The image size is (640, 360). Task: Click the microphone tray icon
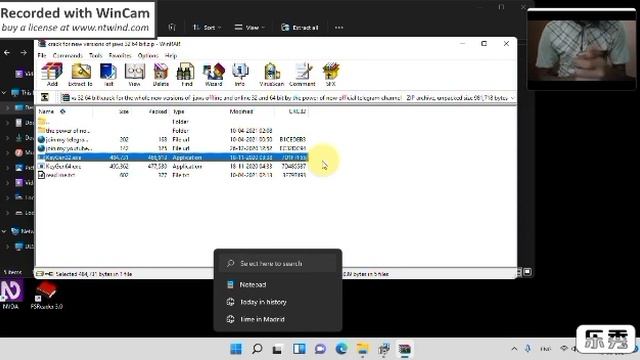pos(528,349)
